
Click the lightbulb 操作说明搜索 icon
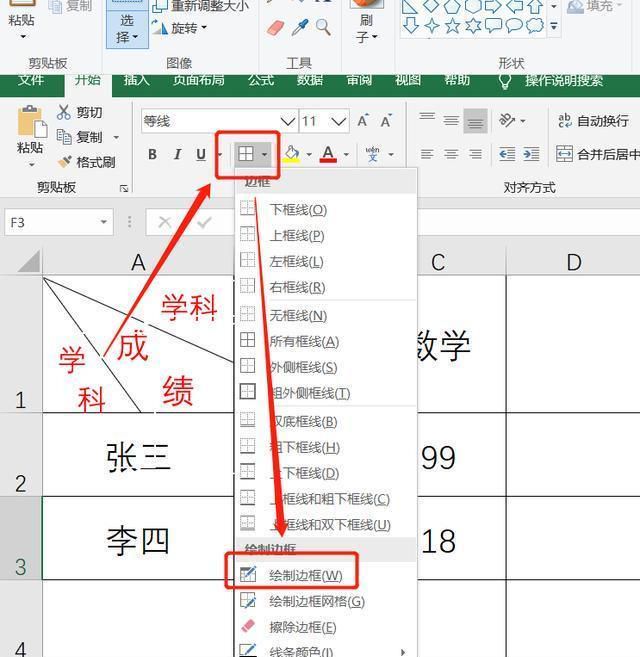pos(505,80)
